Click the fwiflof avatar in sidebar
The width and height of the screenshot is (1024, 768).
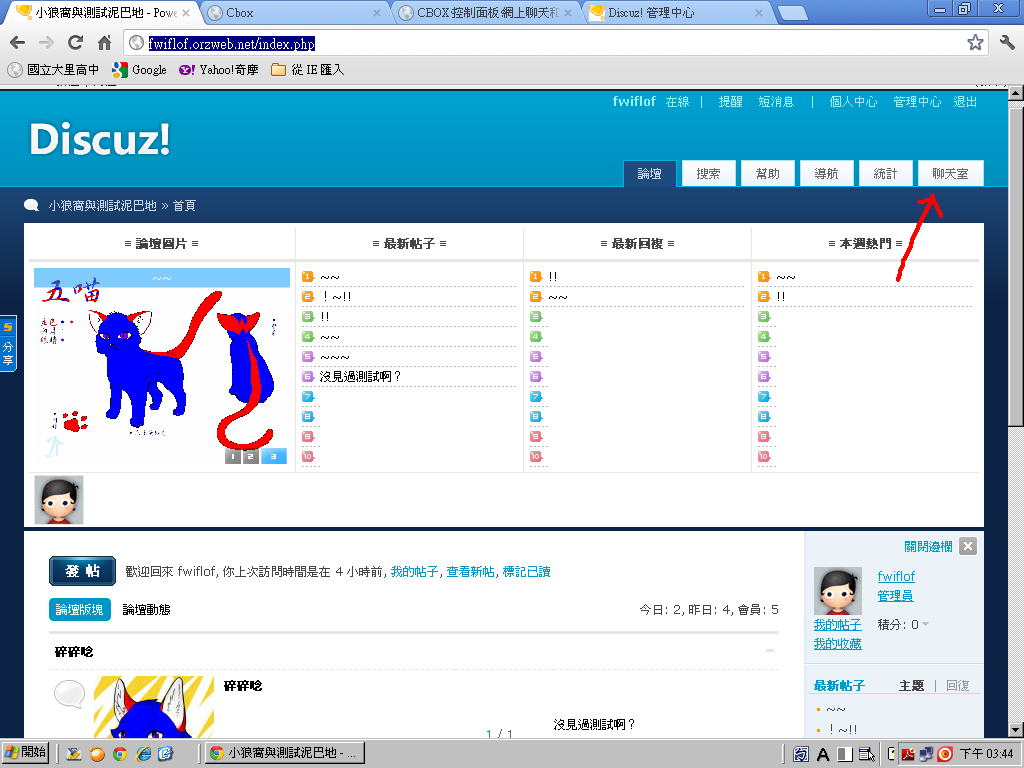click(838, 591)
